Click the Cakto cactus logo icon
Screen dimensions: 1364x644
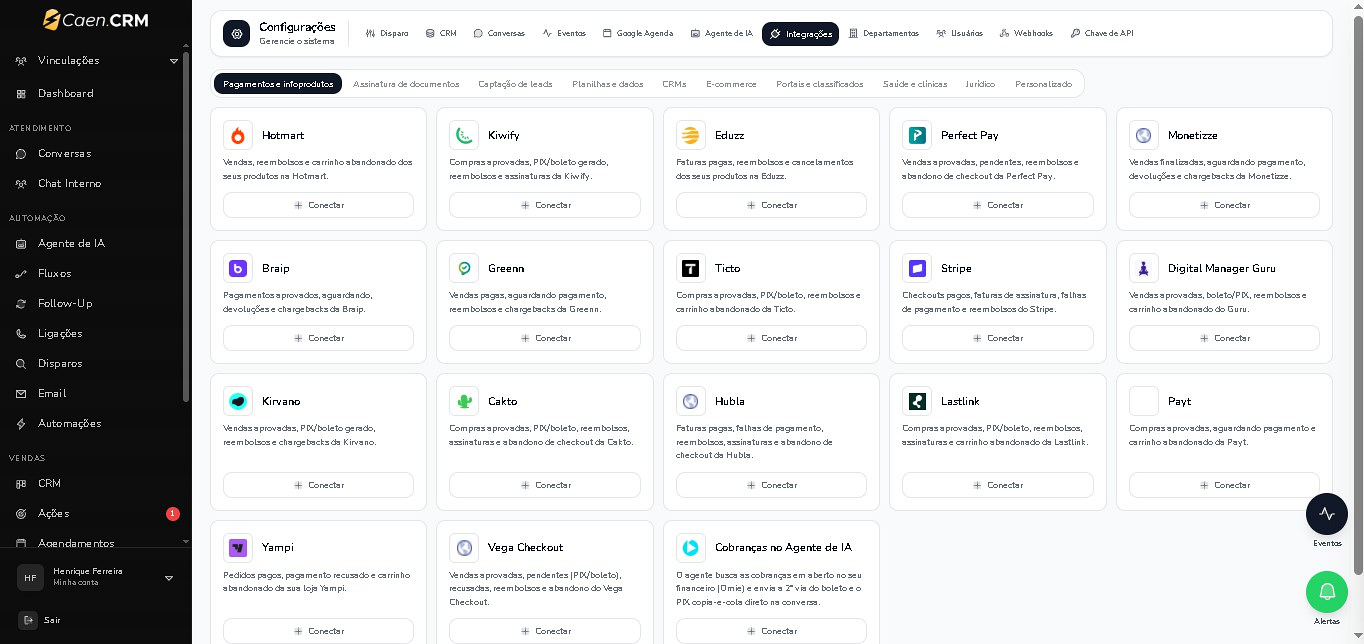pyautogui.click(x=464, y=401)
